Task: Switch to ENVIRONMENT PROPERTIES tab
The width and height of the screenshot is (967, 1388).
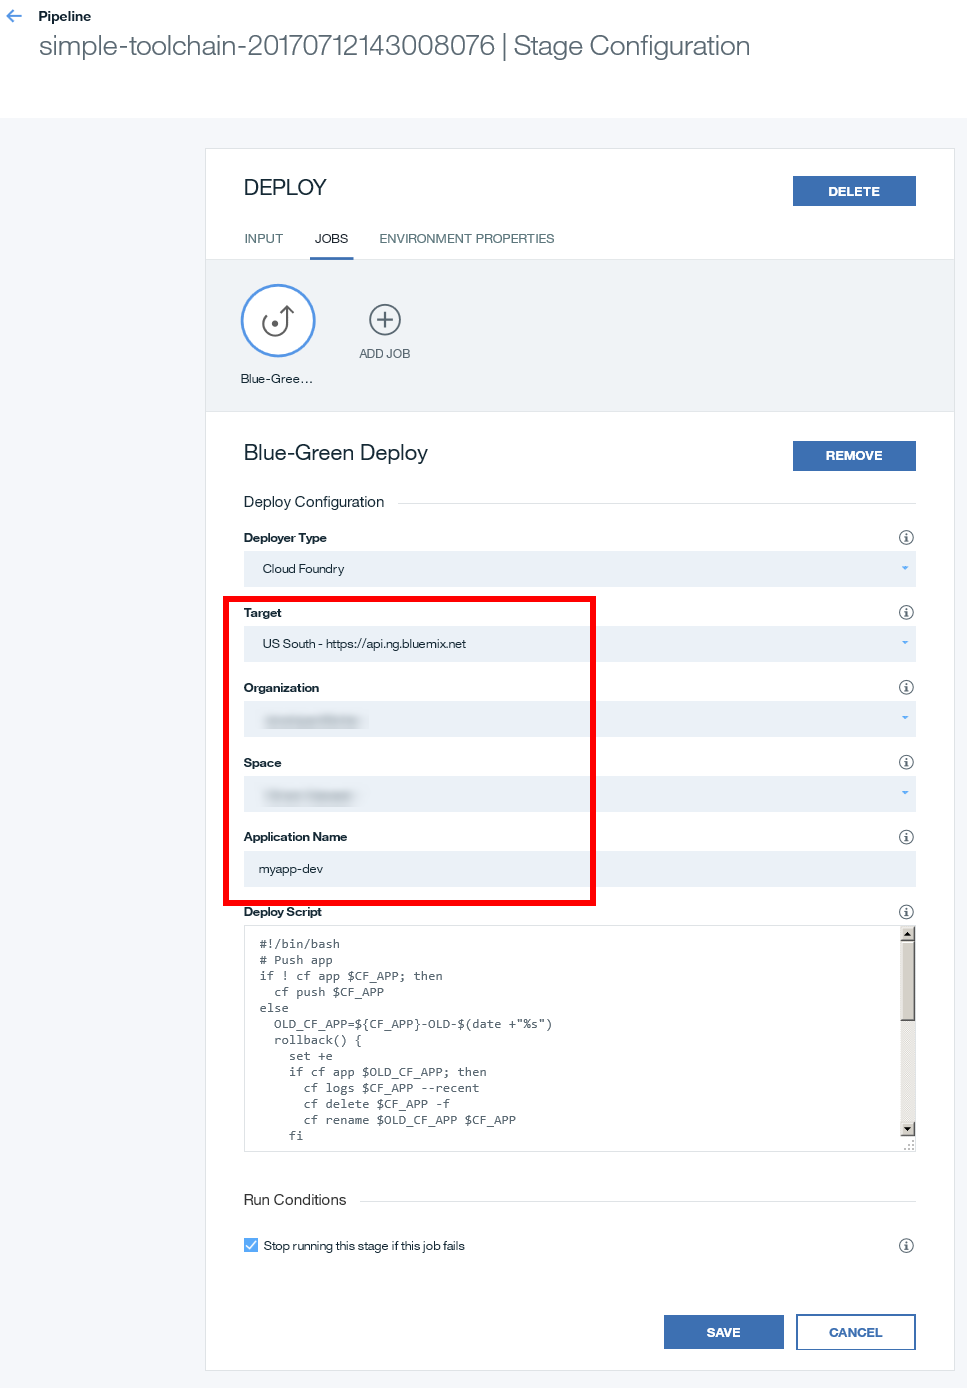Action: point(467,239)
